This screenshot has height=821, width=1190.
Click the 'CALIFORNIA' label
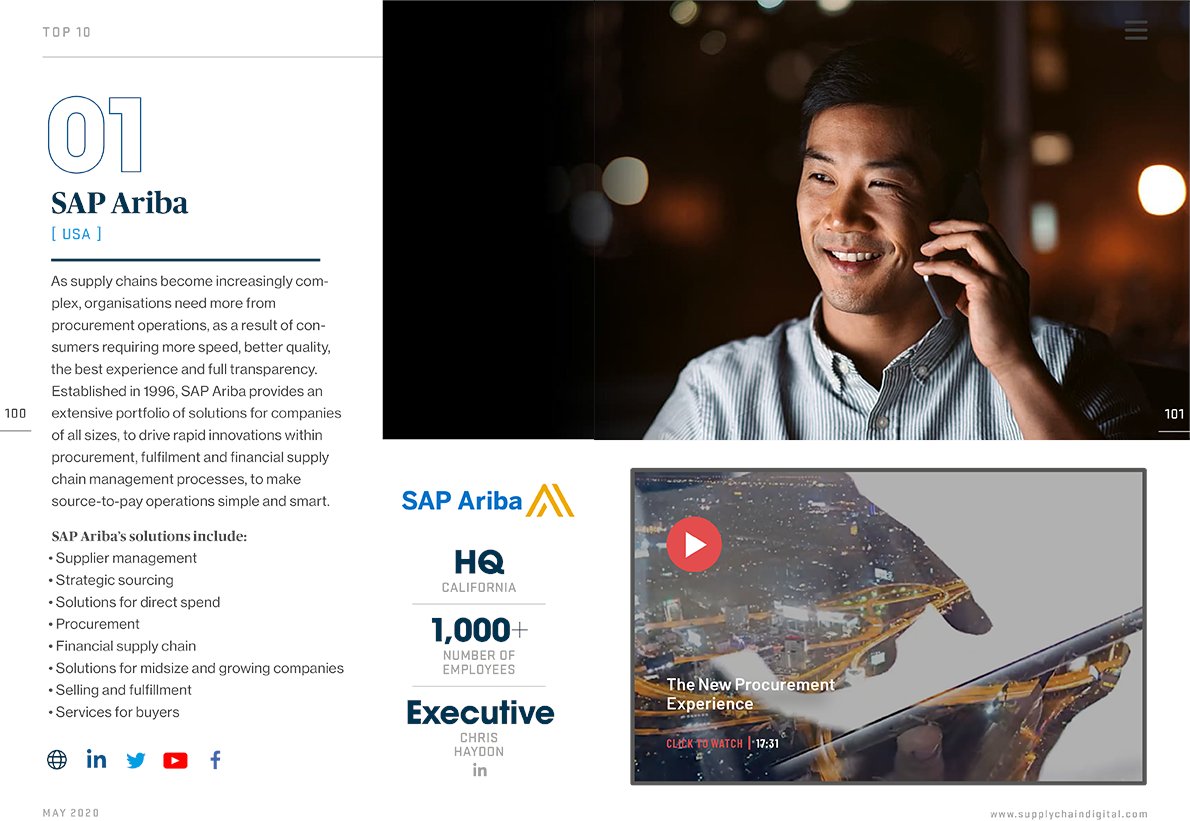pos(479,587)
